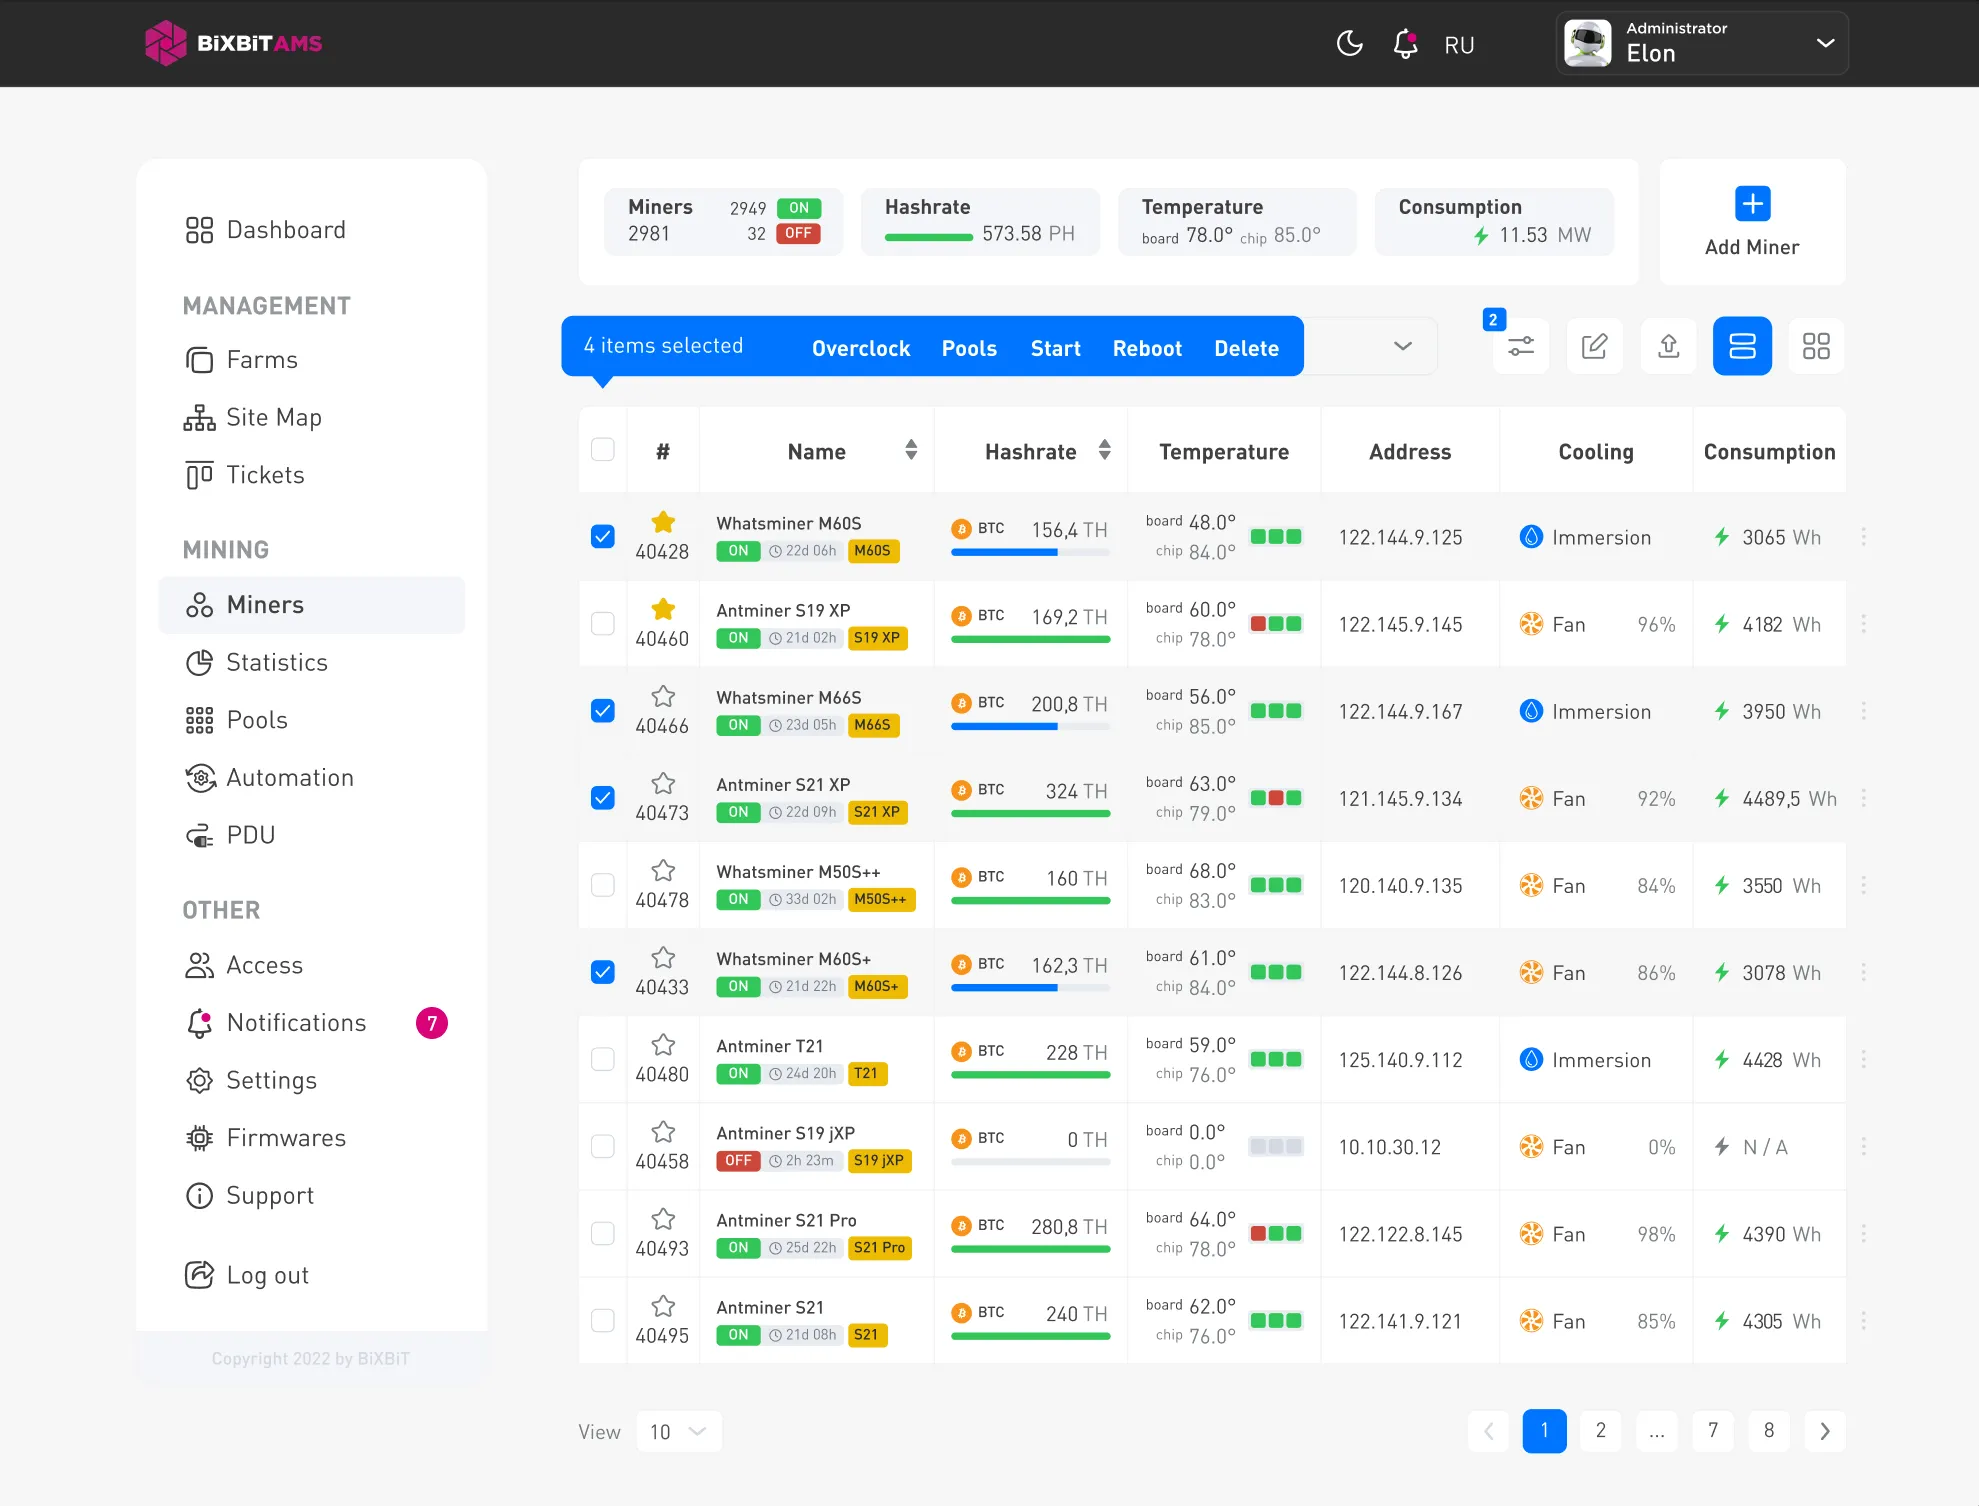
Task: Expand the dropdown beside bulk actions bar
Action: (1403, 346)
